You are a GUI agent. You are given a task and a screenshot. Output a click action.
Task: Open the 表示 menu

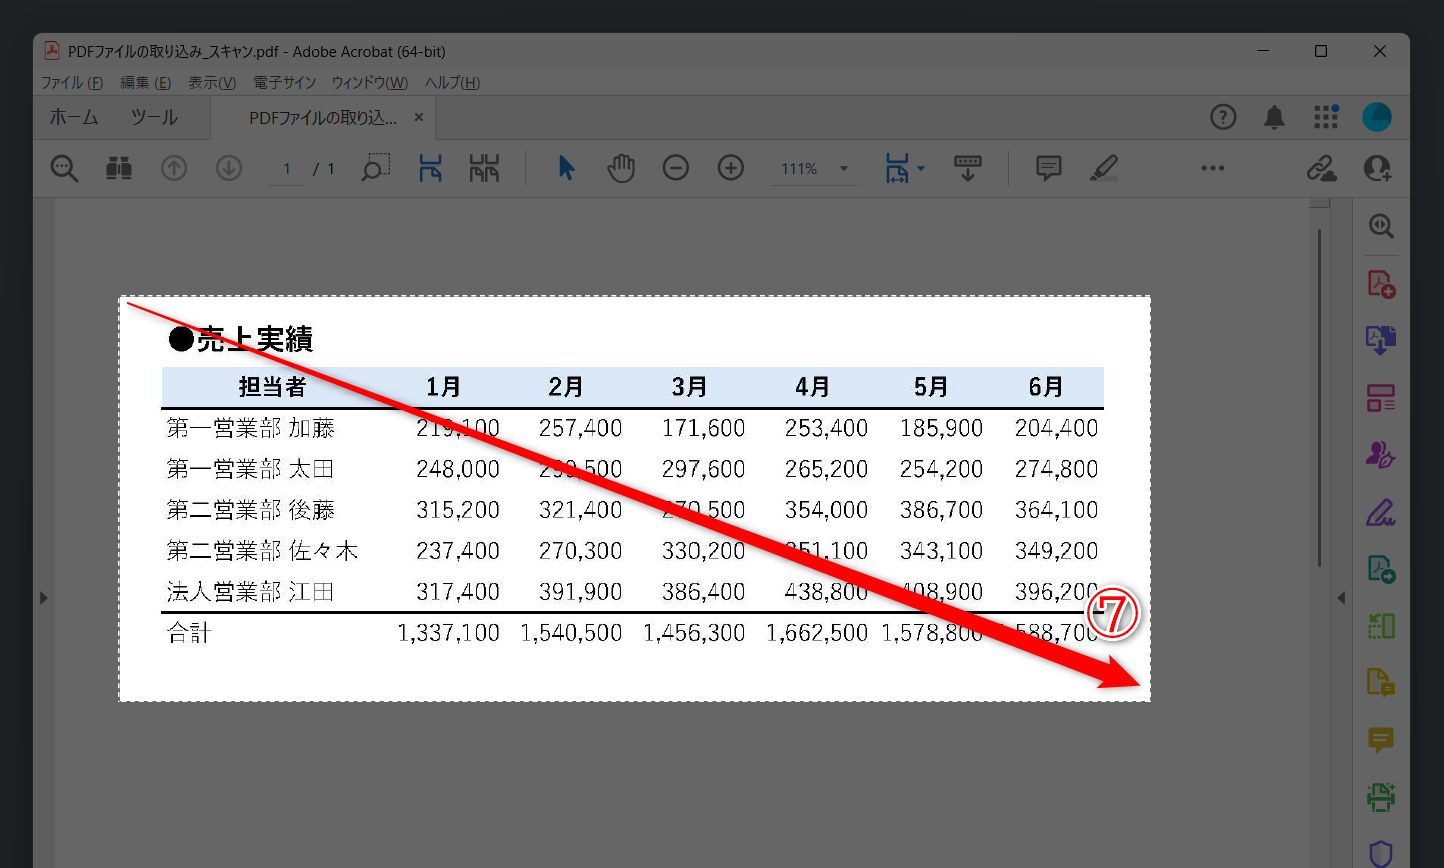point(212,83)
